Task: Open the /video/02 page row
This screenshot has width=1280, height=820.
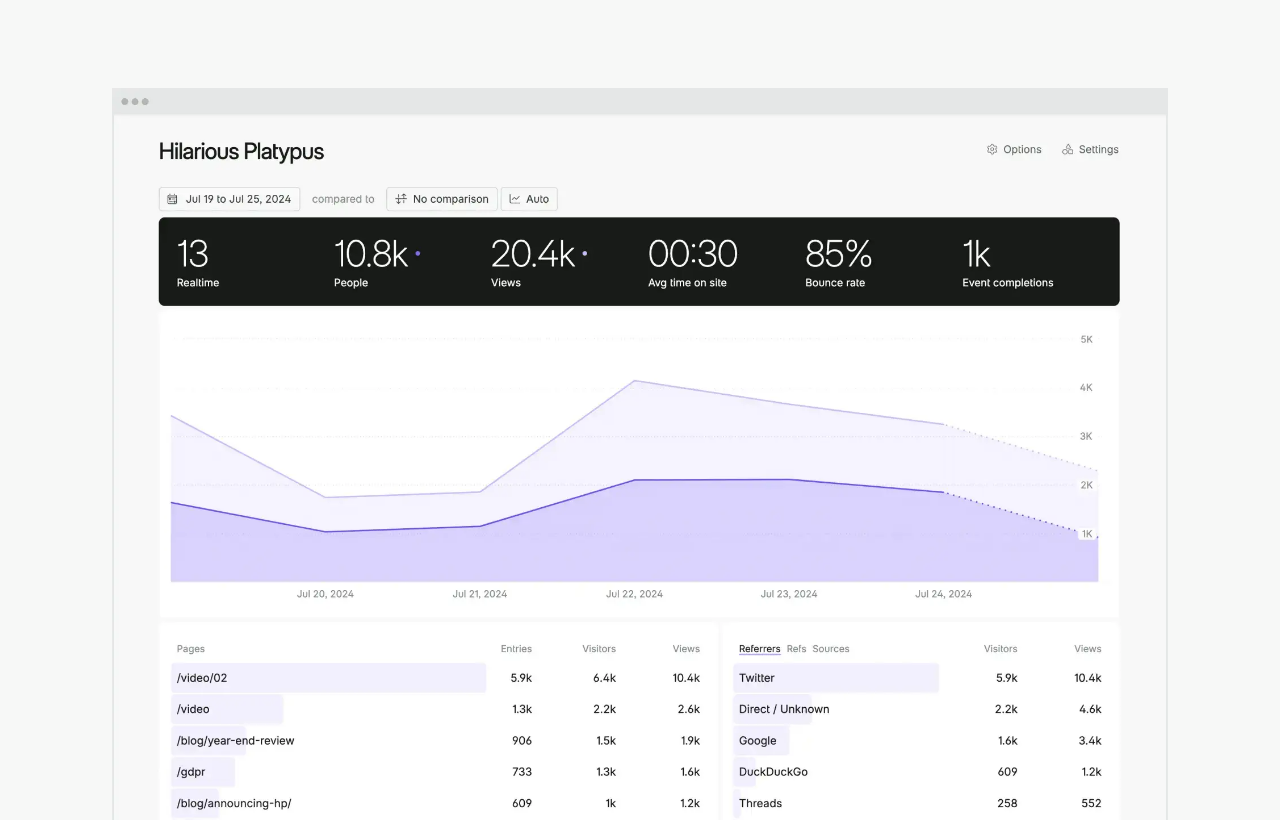Action: [438, 678]
